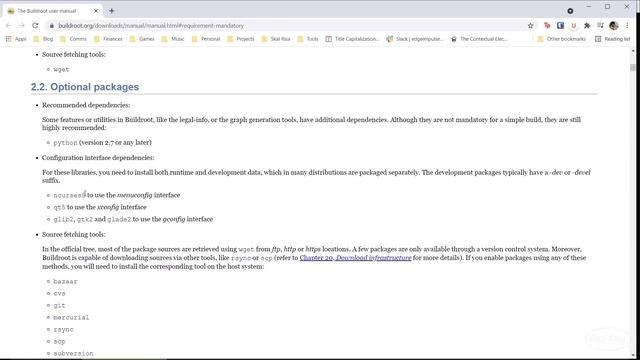
Task: Click 'python' list item text
Action: click(65, 143)
